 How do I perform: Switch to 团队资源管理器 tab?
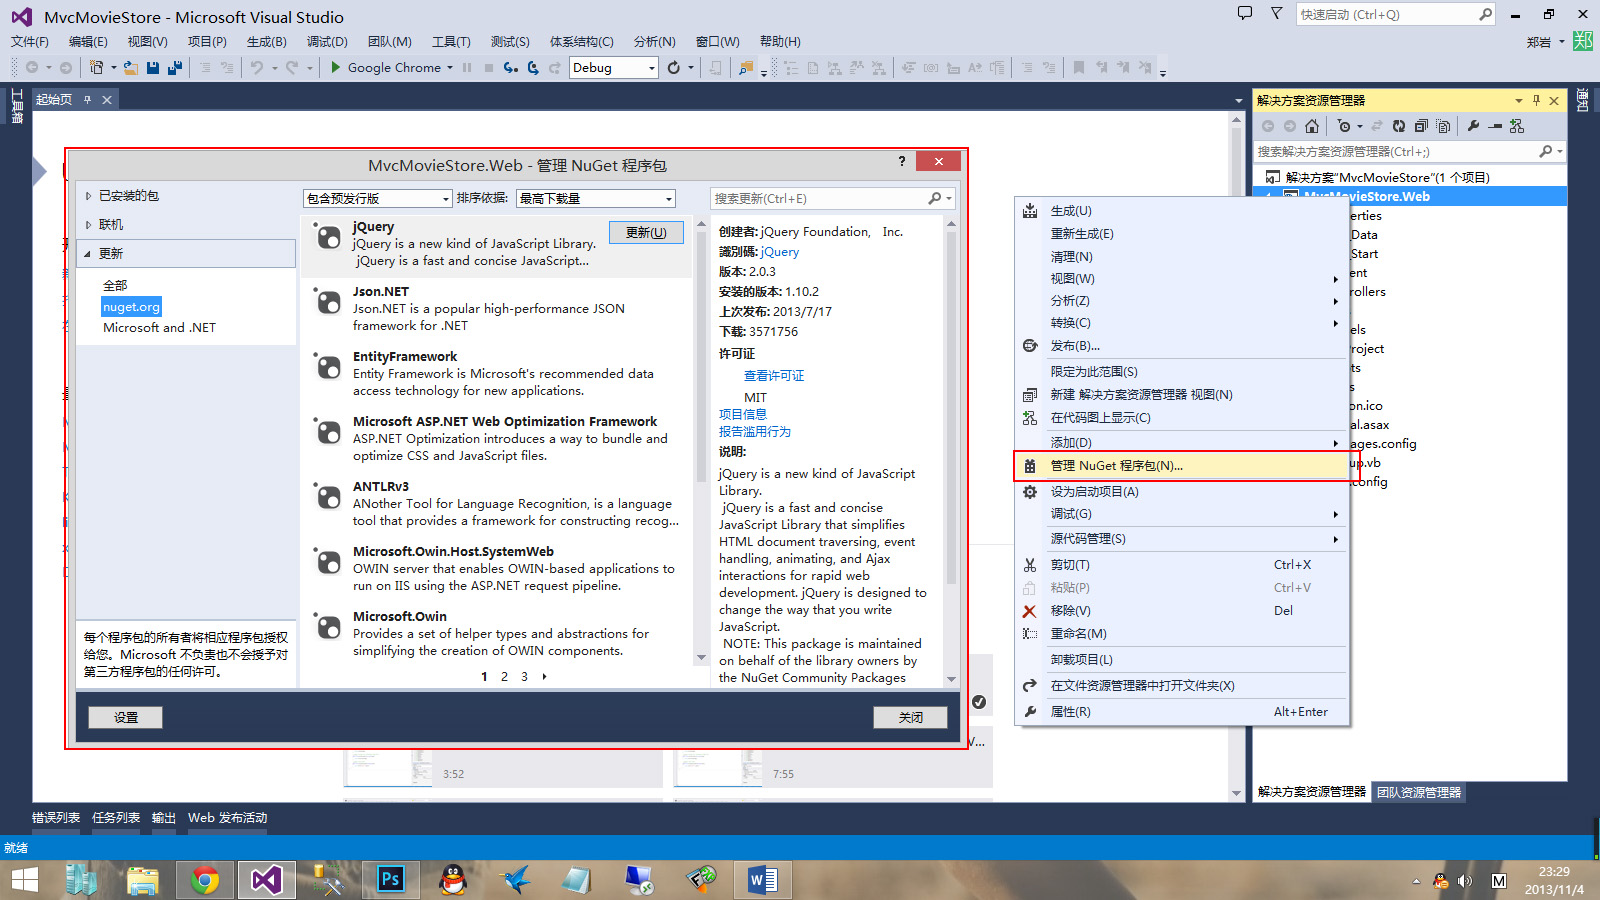click(1419, 792)
